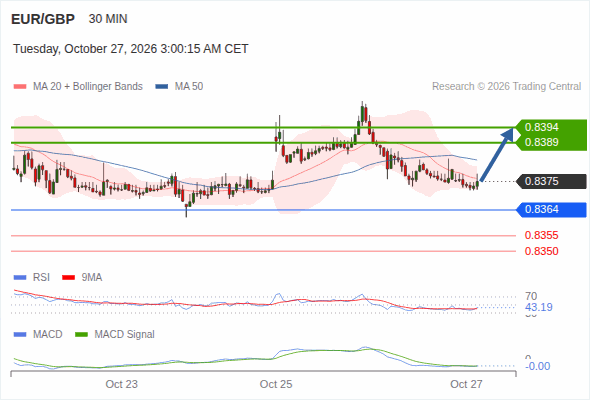
Task: Click the RSI value 43.19
Action: tap(539, 307)
